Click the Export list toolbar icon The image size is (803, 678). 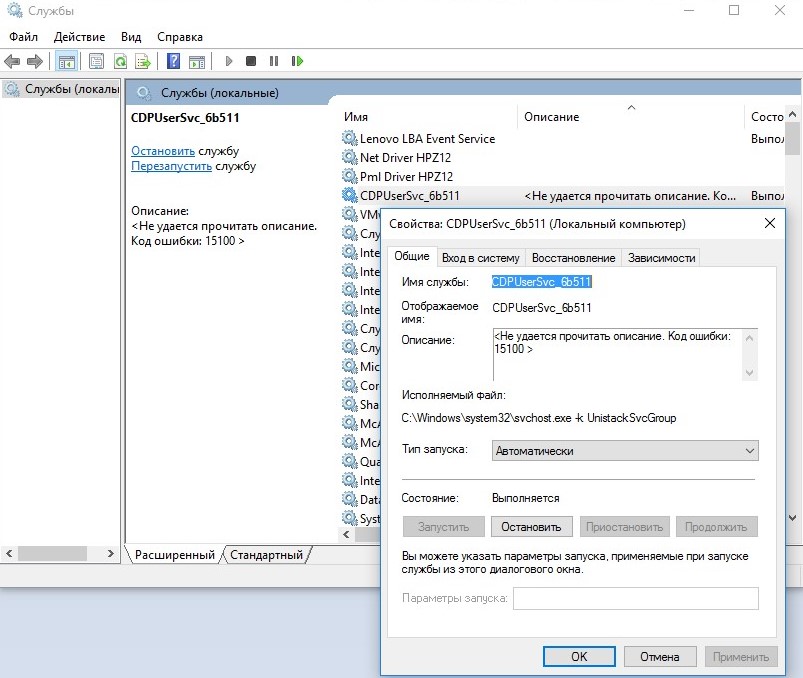pyautogui.click(x=143, y=61)
